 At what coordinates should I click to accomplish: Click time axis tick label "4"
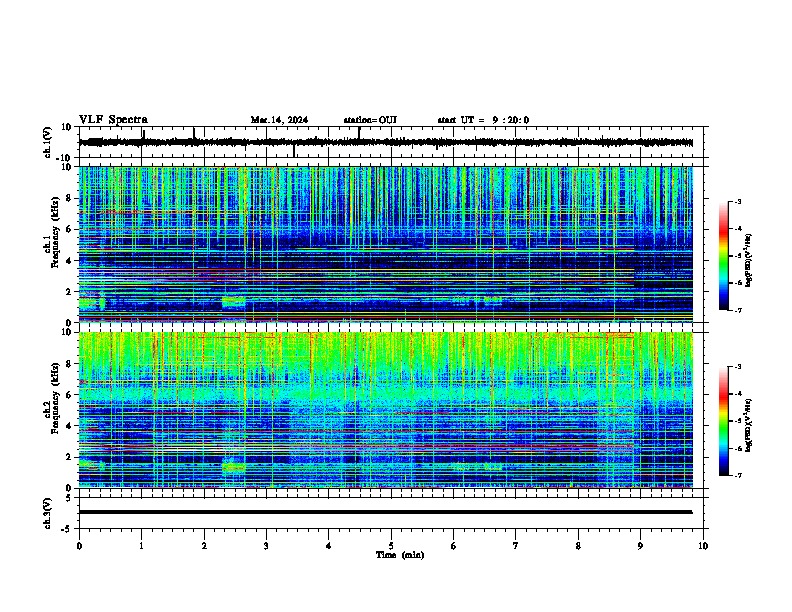[329, 546]
